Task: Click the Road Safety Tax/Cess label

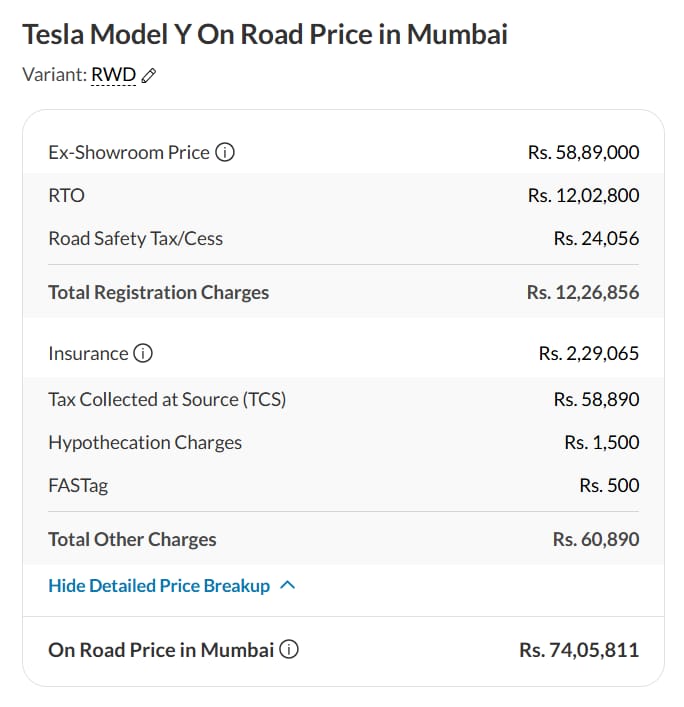Action: click(x=135, y=239)
